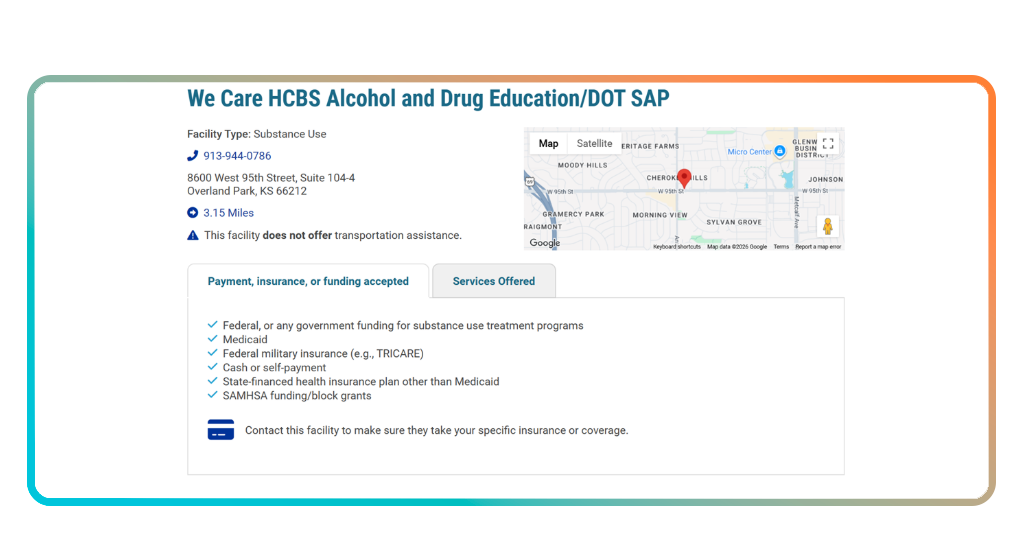Open the 3.15 Miles directions link
The height and width of the screenshot is (536, 1024).
229,213
